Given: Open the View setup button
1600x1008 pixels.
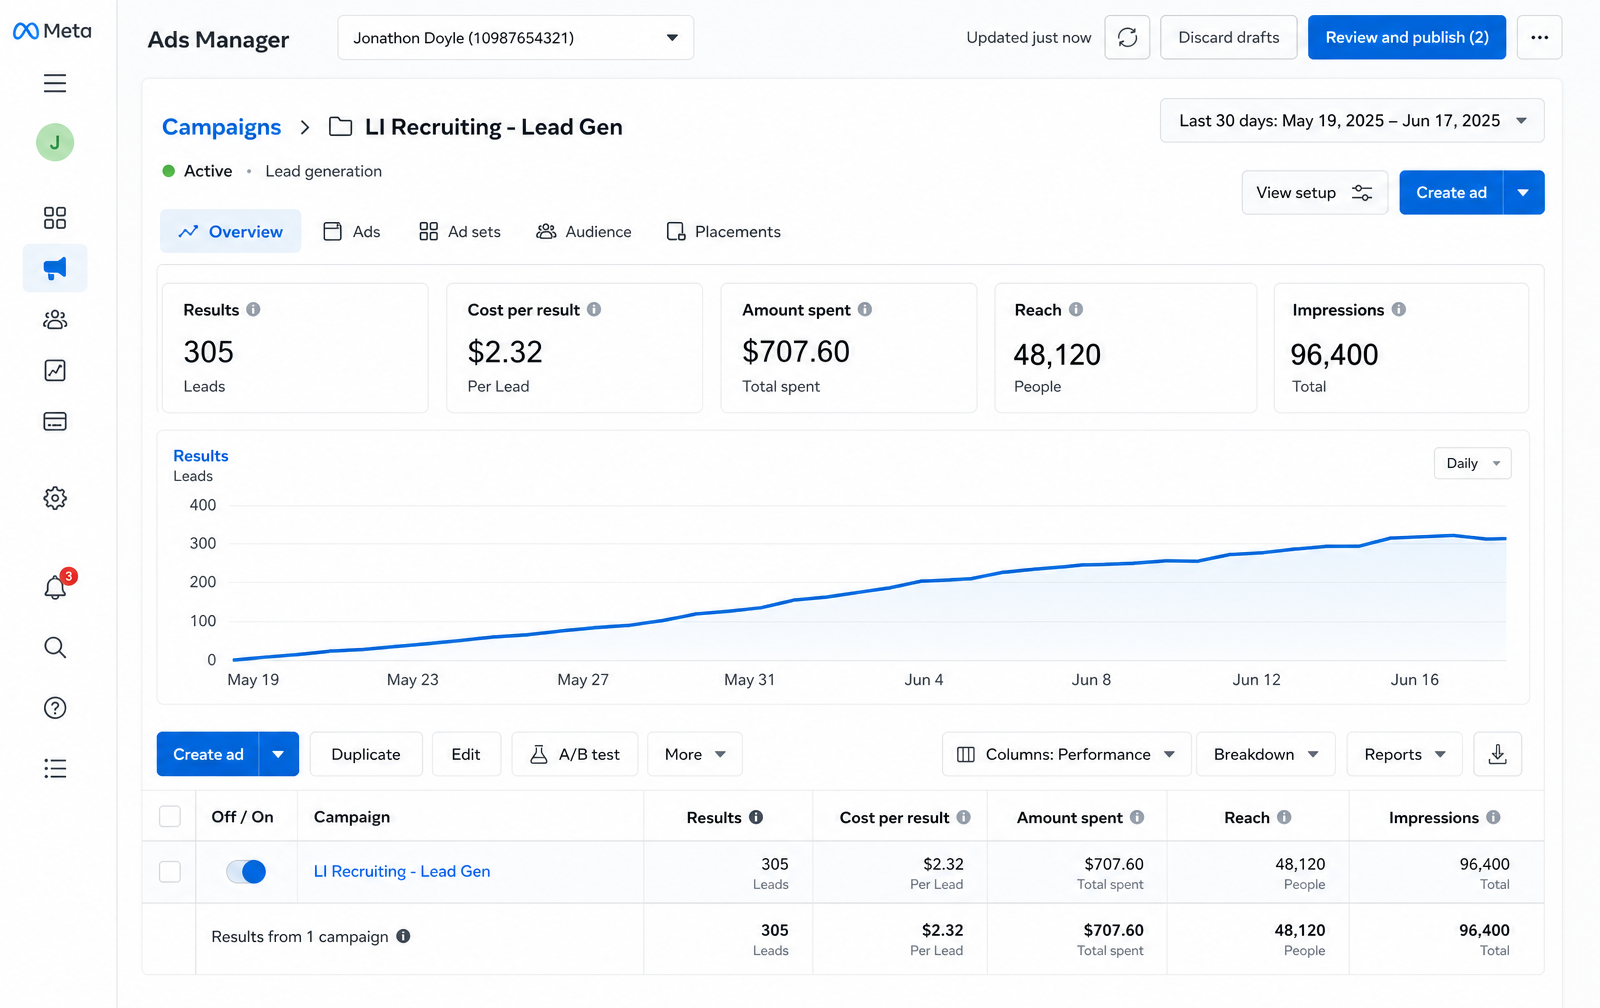Looking at the screenshot, I should pos(1314,192).
